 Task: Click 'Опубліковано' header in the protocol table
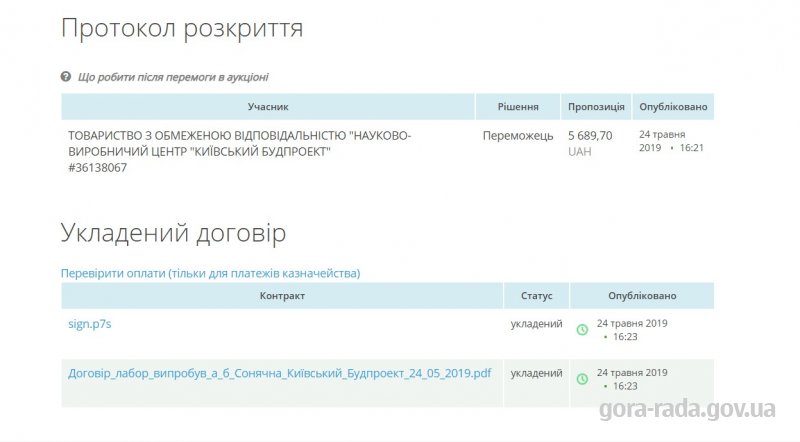[673, 107]
